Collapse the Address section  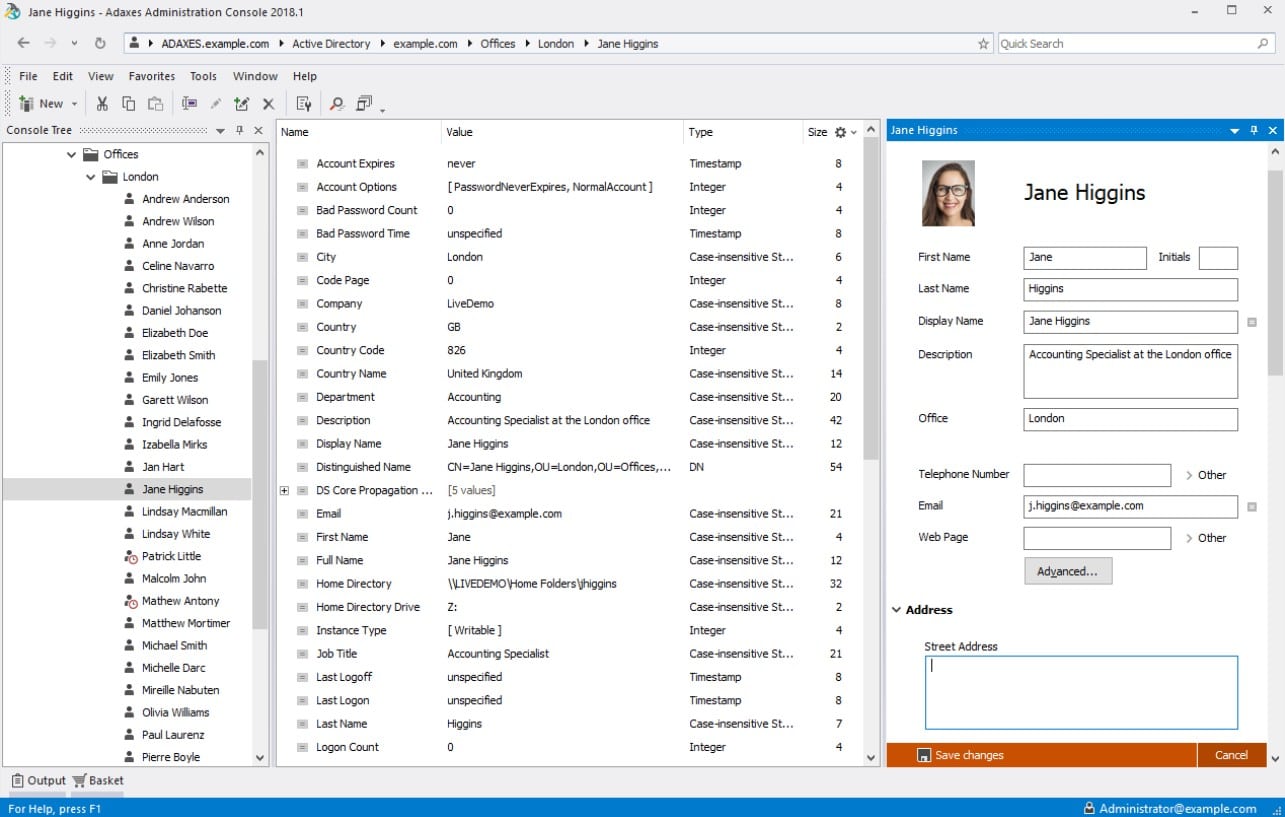(x=897, y=609)
